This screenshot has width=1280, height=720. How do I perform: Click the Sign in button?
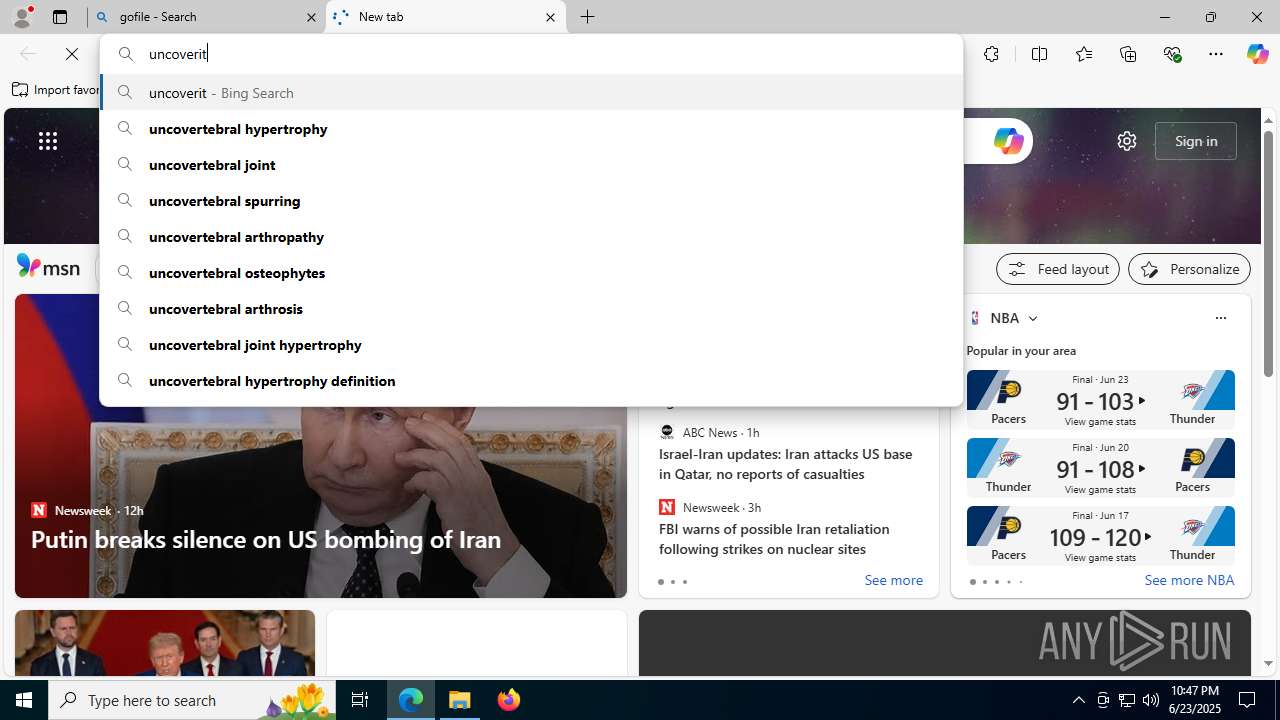(1196, 141)
